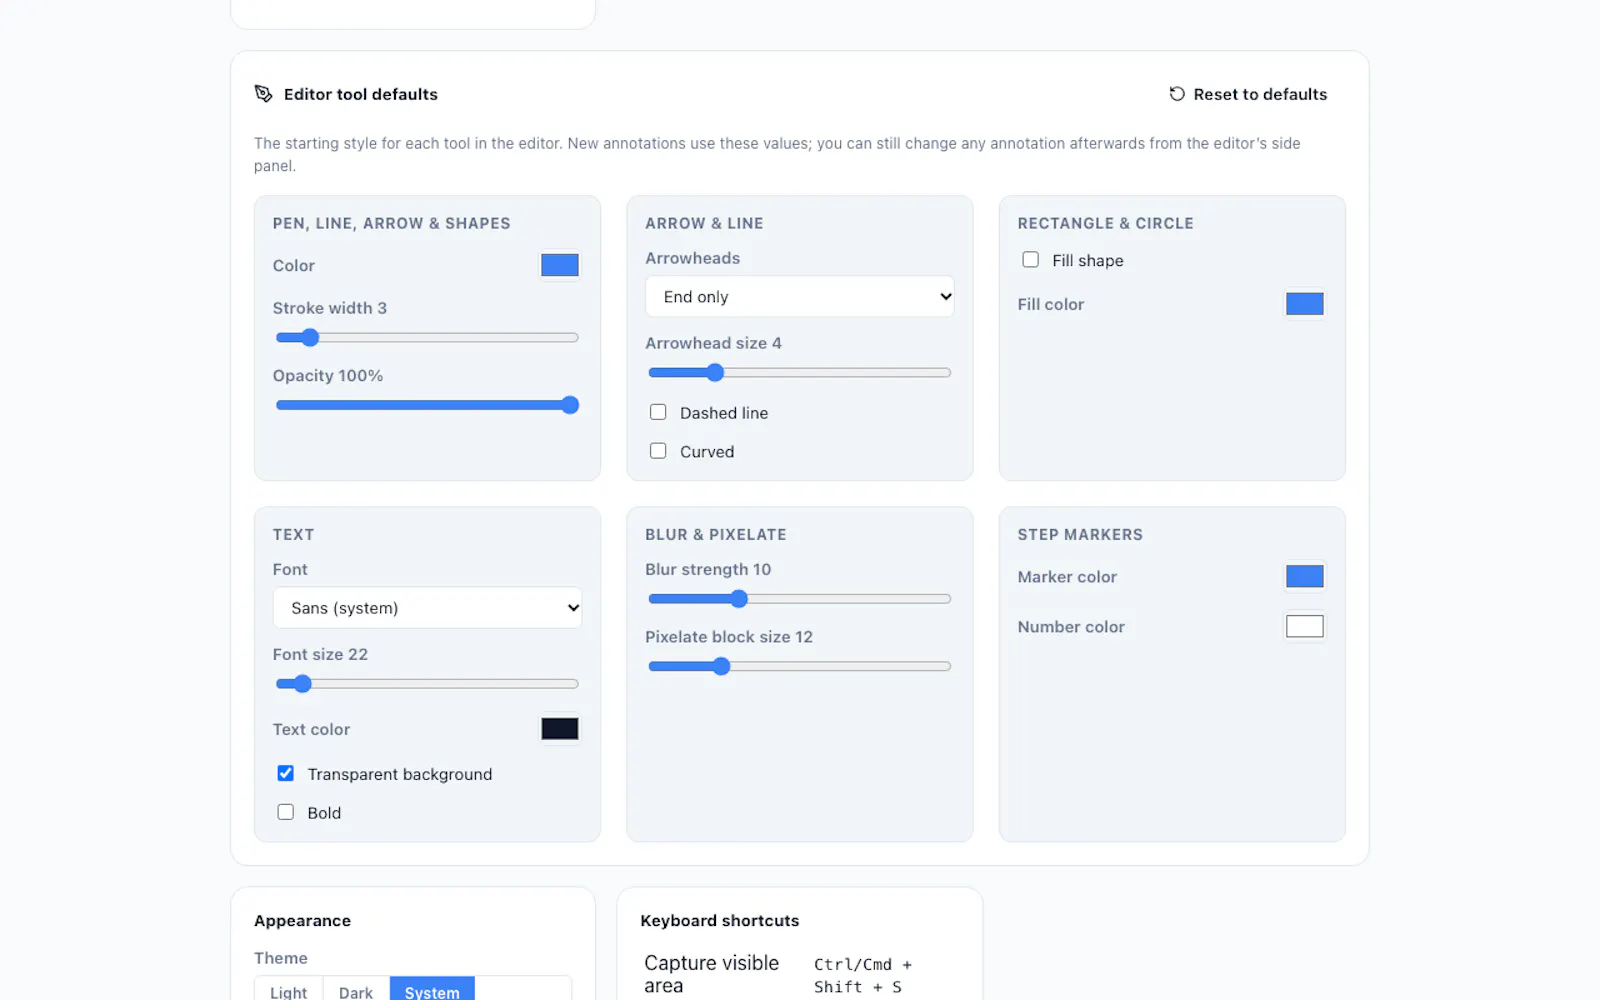Enable the Fill shape checkbox
Image resolution: width=1600 pixels, height=1000 pixels.
[1030, 260]
